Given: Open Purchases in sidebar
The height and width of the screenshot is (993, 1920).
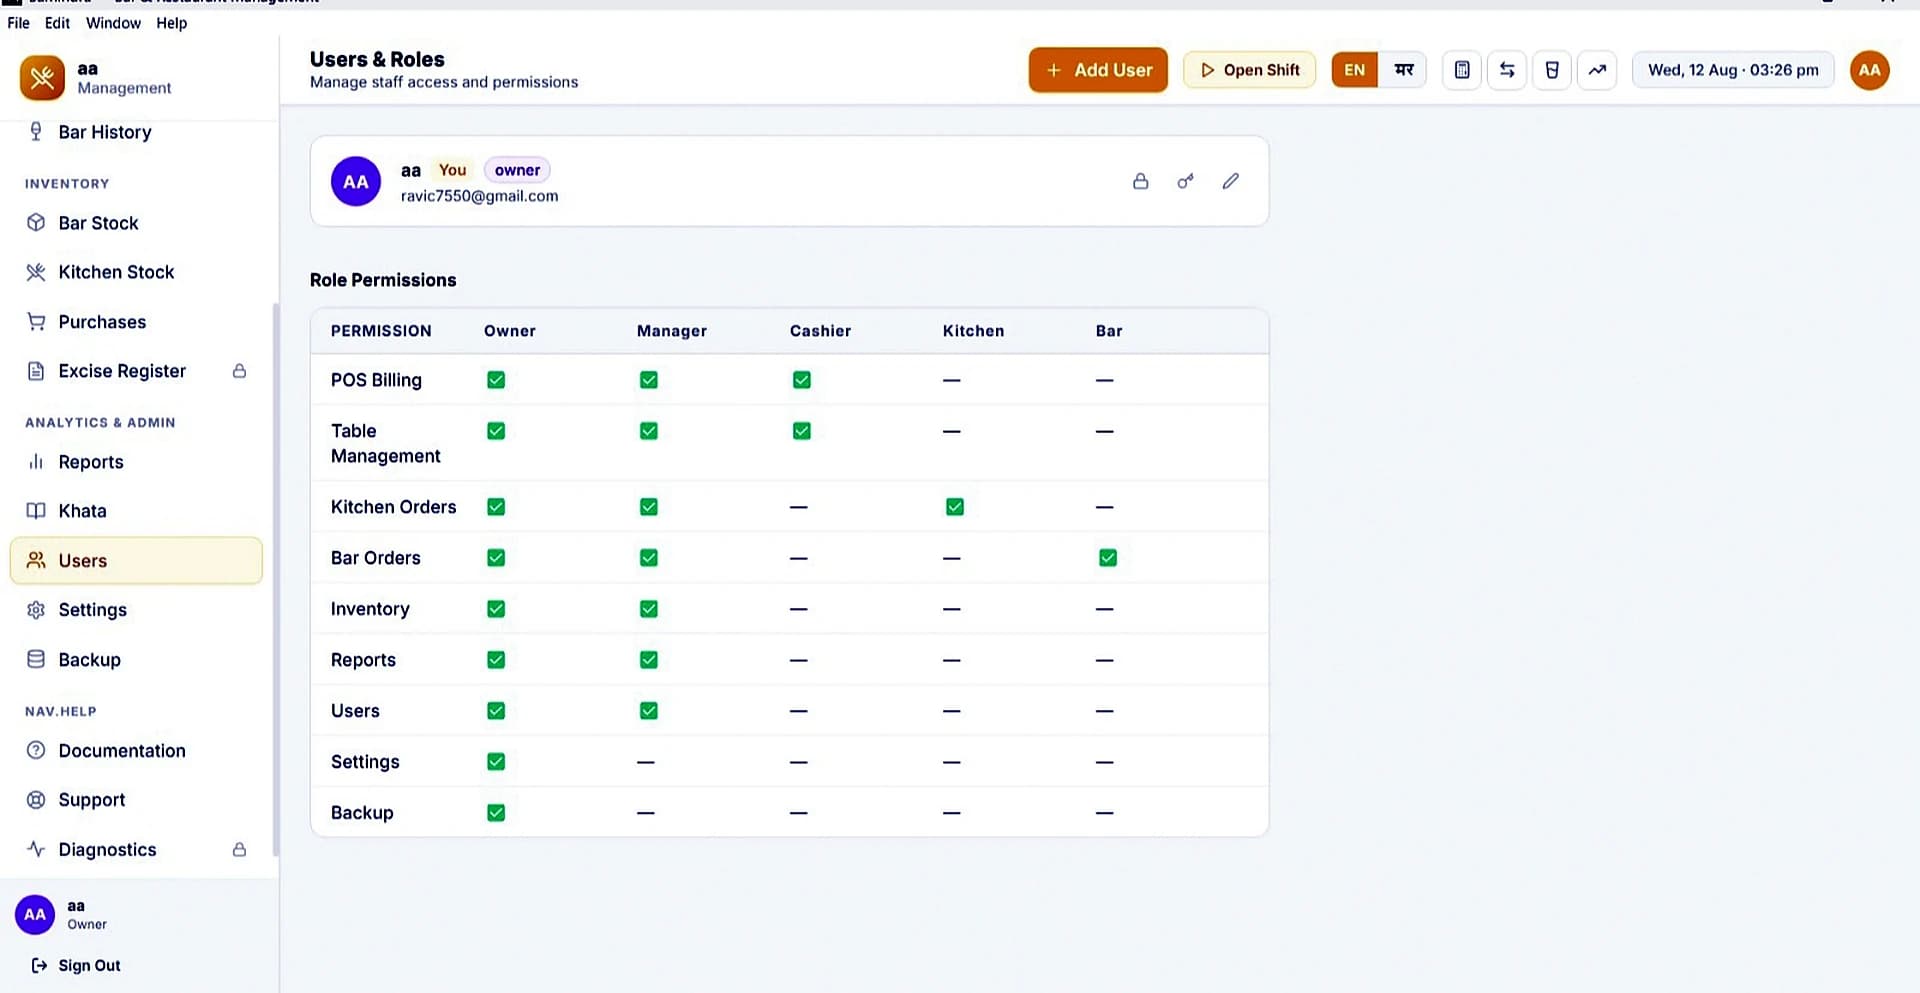Looking at the screenshot, I should click(x=136, y=322).
